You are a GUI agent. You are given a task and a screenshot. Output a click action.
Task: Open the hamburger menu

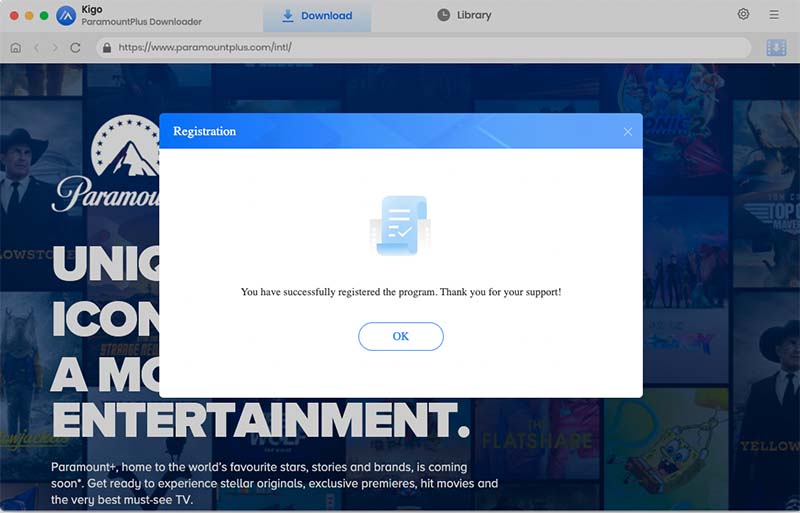[774, 15]
